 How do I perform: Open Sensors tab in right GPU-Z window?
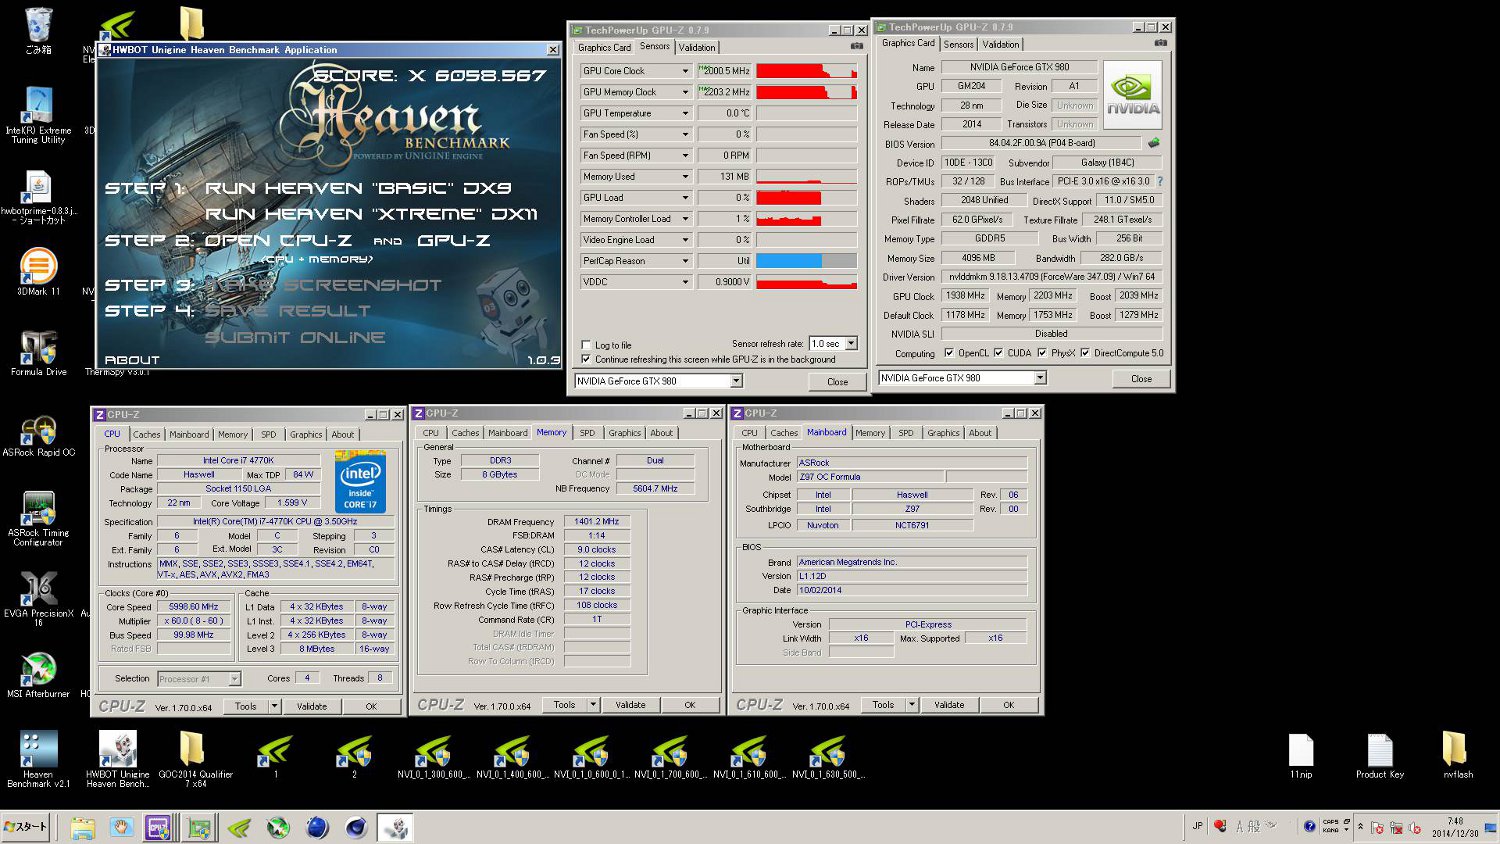(x=958, y=44)
